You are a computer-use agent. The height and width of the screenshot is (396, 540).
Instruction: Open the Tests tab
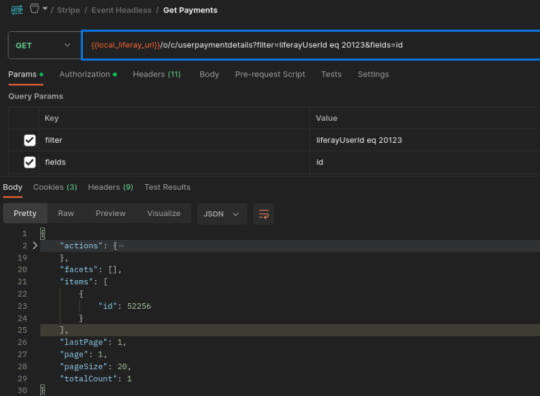click(331, 74)
